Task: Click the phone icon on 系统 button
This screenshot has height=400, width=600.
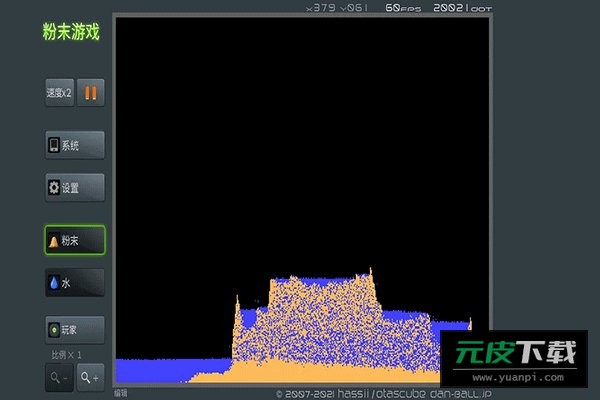Action: coord(54,145)
